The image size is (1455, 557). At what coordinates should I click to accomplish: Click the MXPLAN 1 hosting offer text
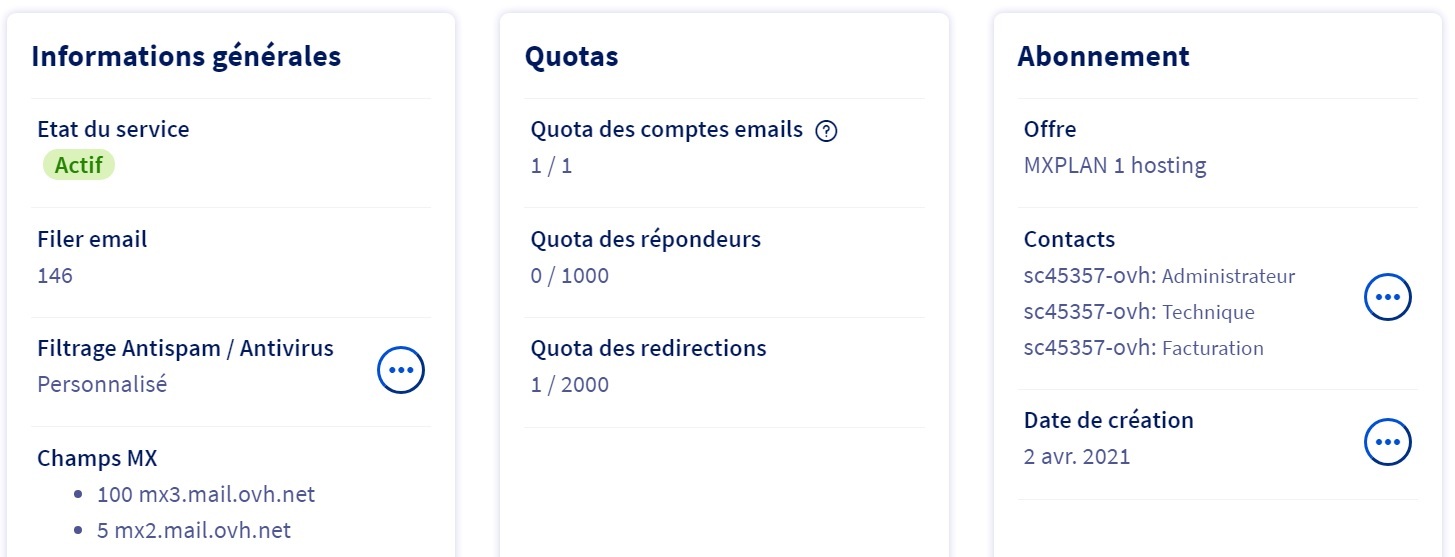point(1115,166)
